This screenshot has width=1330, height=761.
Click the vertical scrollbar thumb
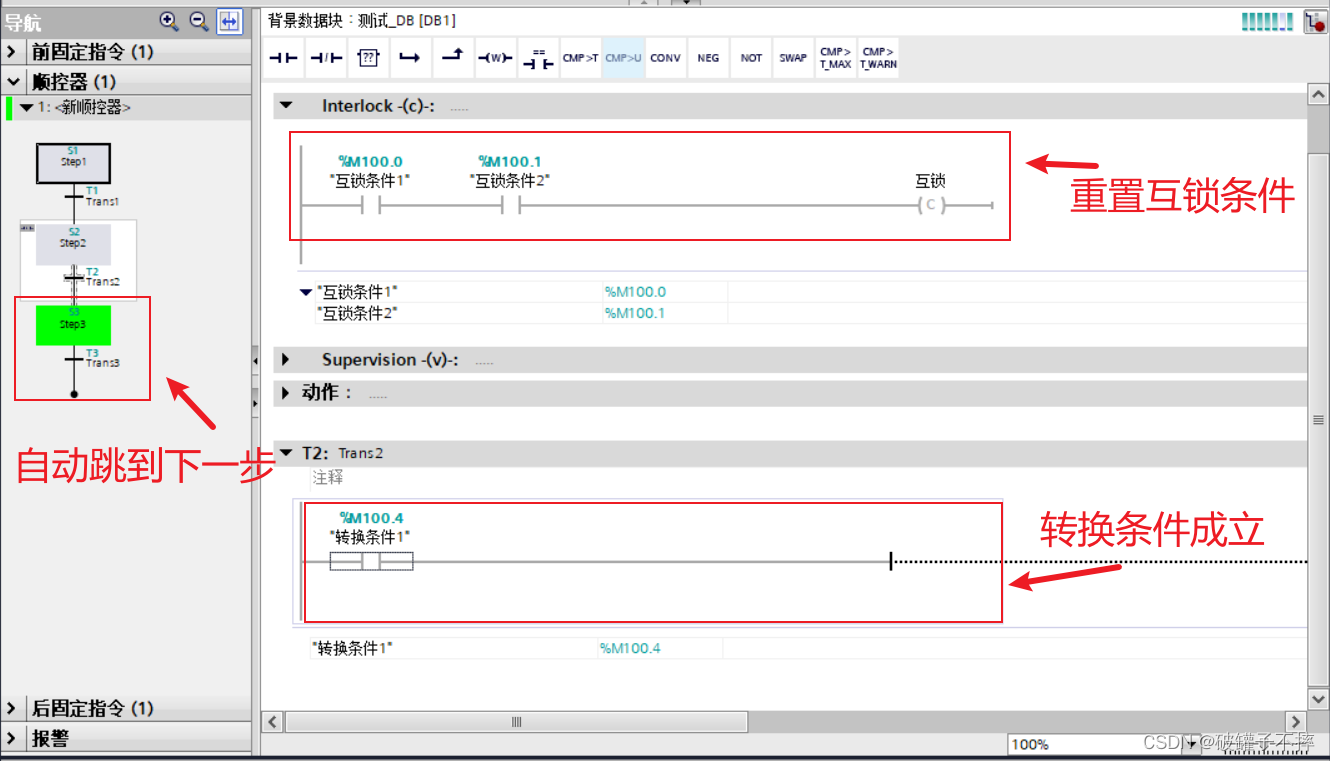(1318, 420)
